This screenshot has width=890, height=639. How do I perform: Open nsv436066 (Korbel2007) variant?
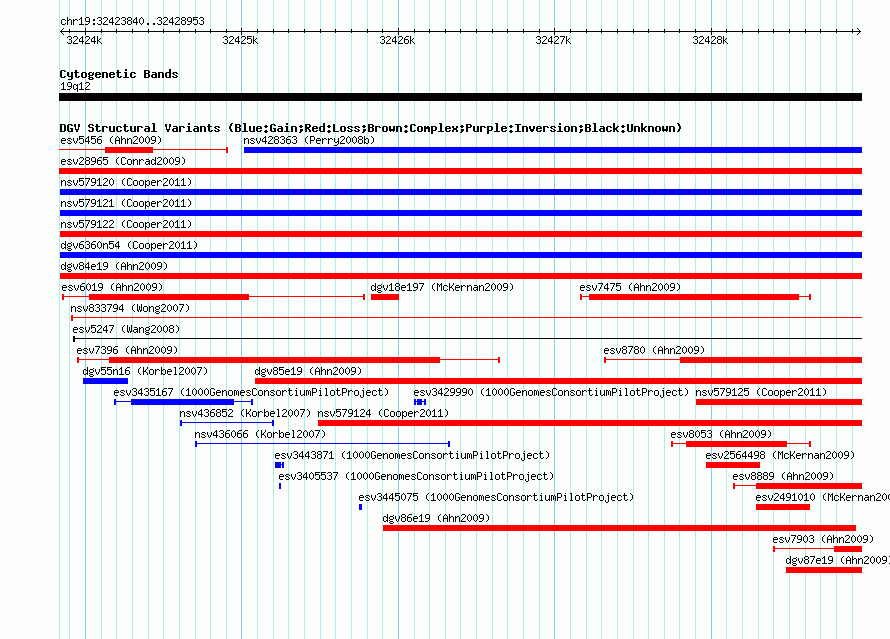tap(260, 434)
